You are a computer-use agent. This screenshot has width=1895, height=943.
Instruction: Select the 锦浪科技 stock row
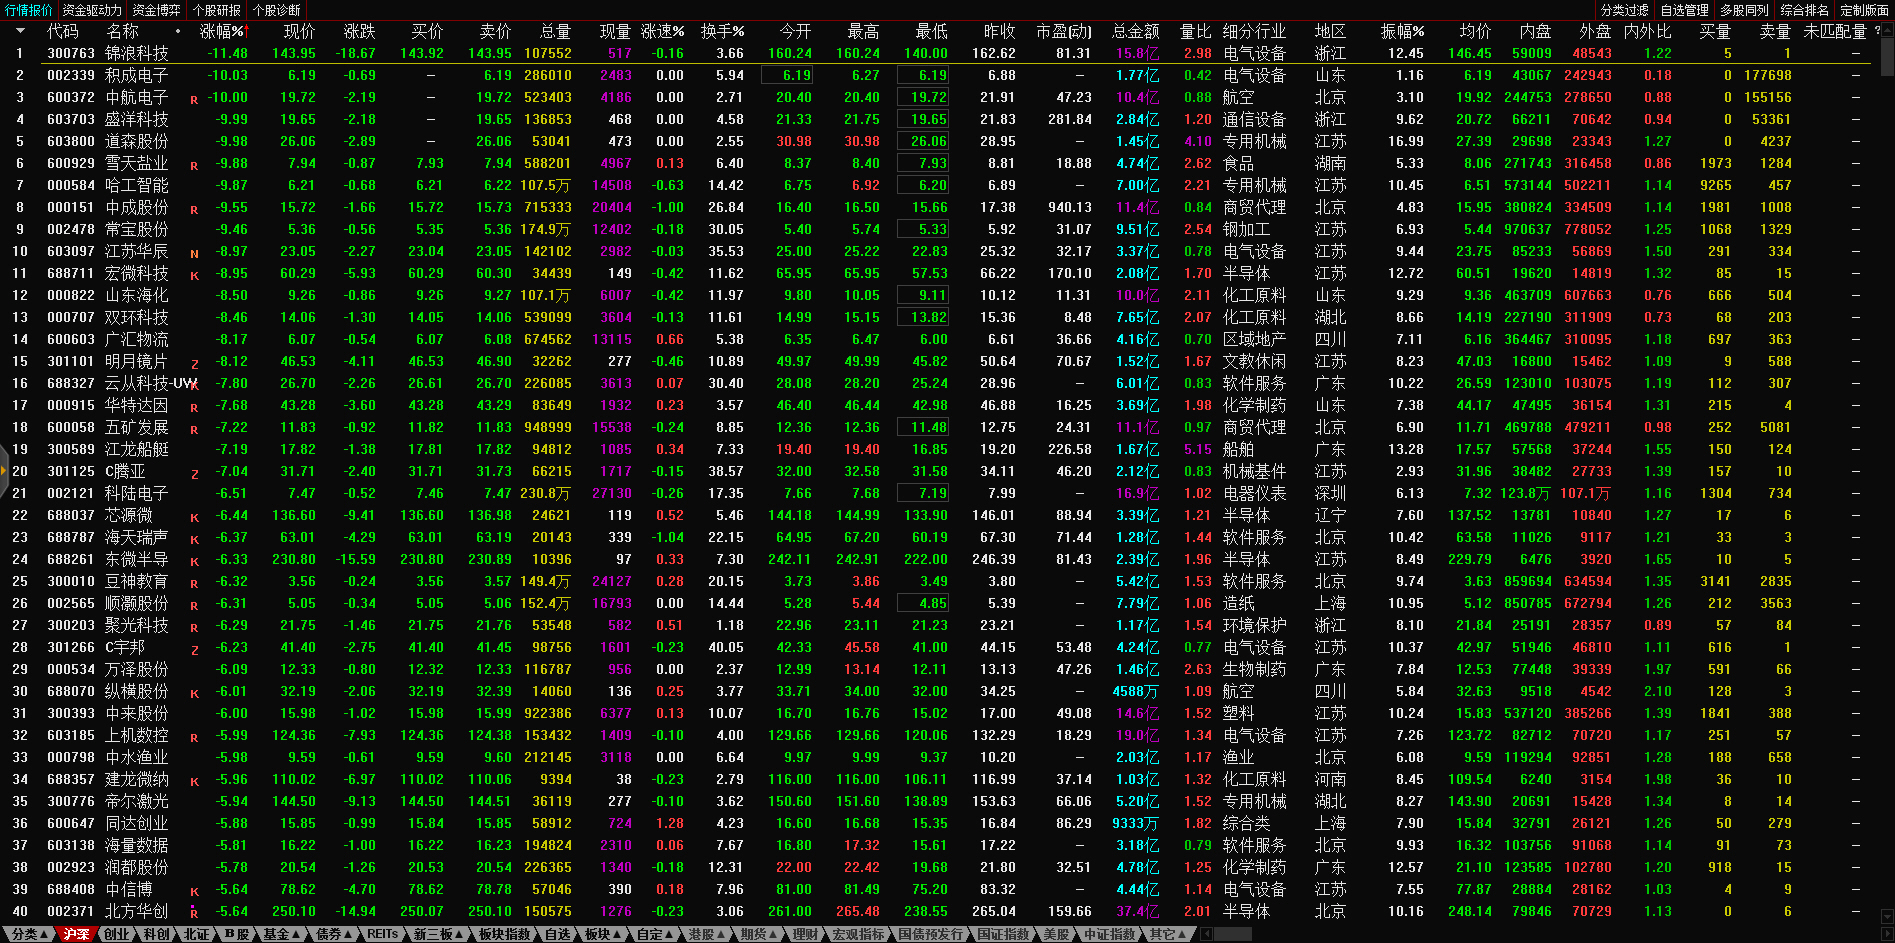click(137, 53)
